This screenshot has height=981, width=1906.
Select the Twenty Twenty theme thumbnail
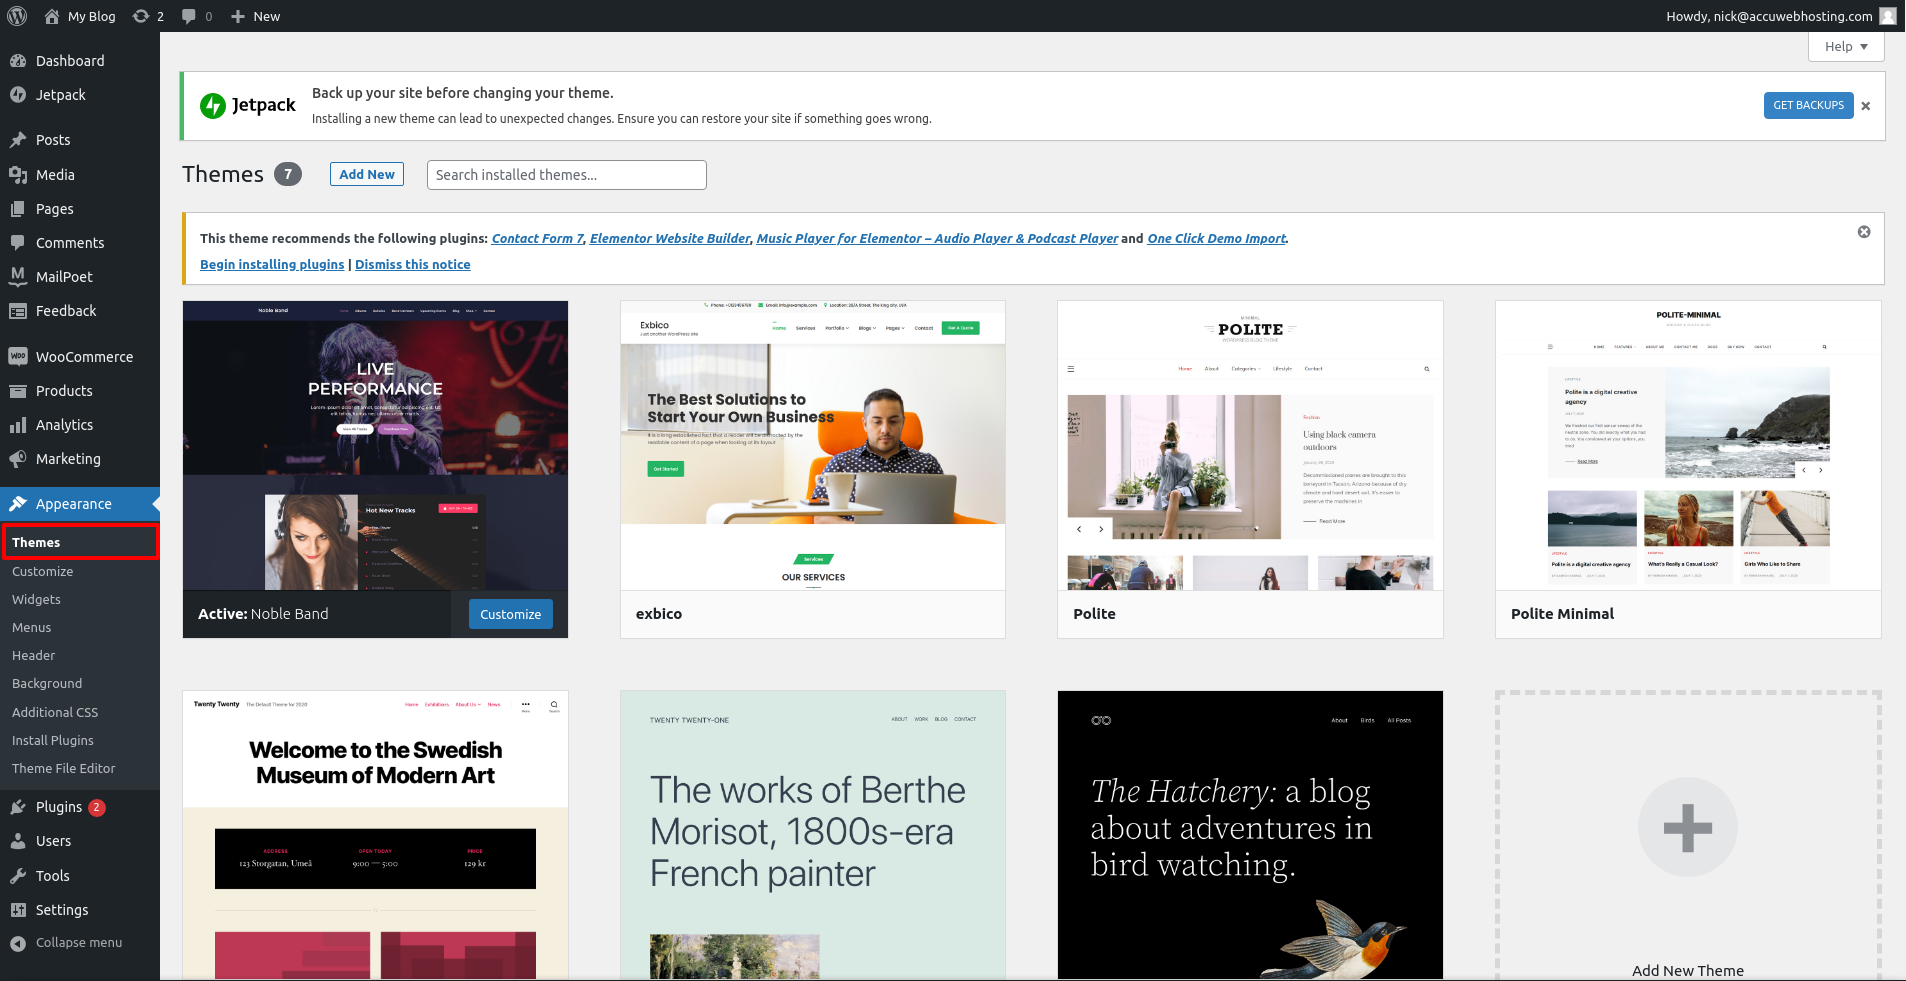[375, 835]
